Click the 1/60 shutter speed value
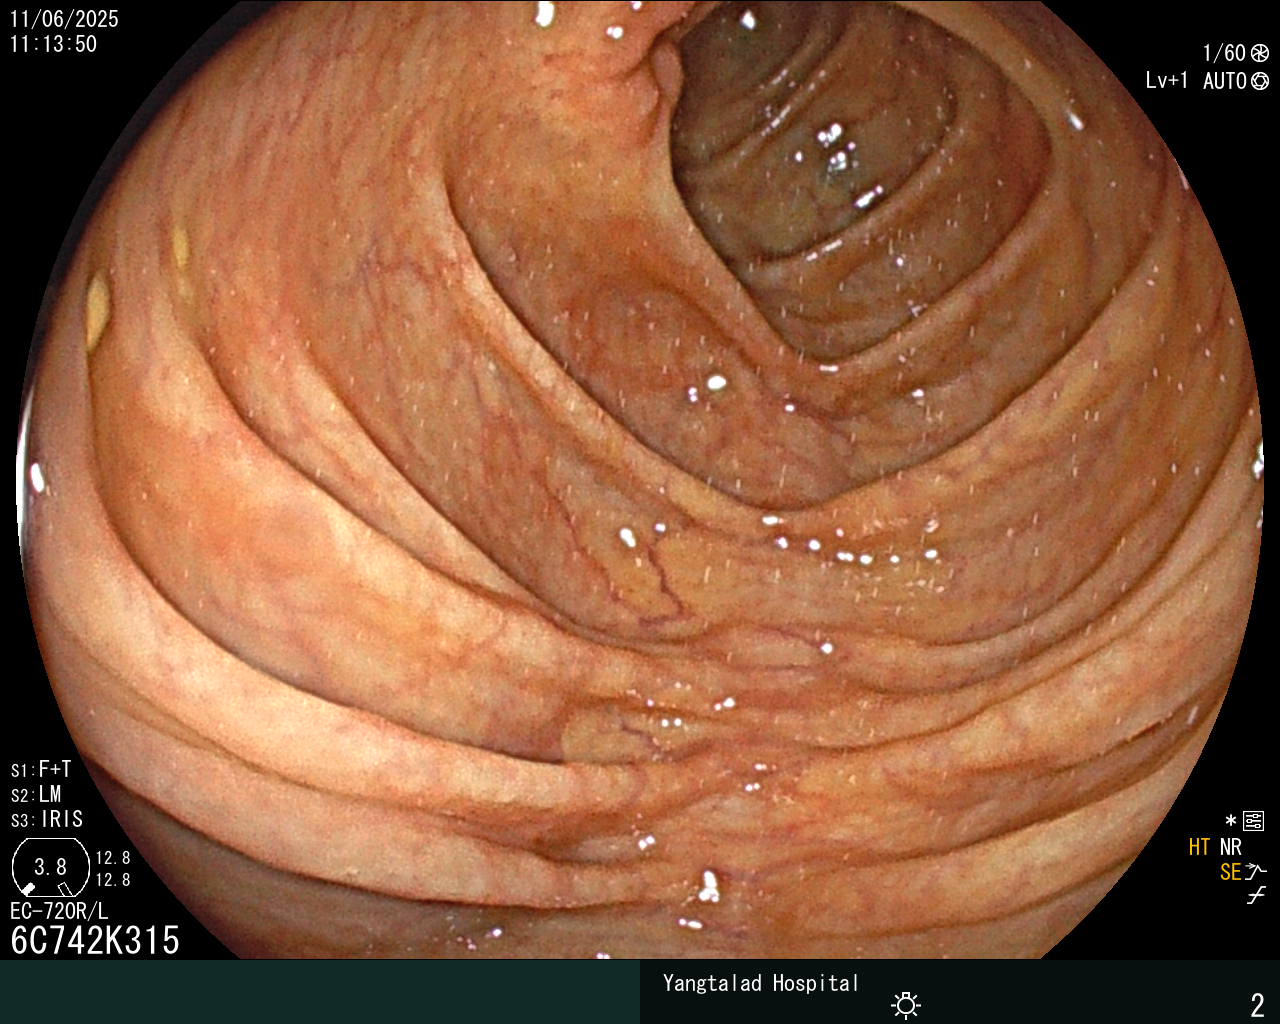The height and width of the screenshot is (1024, 1280). (x=1224, y=54)
